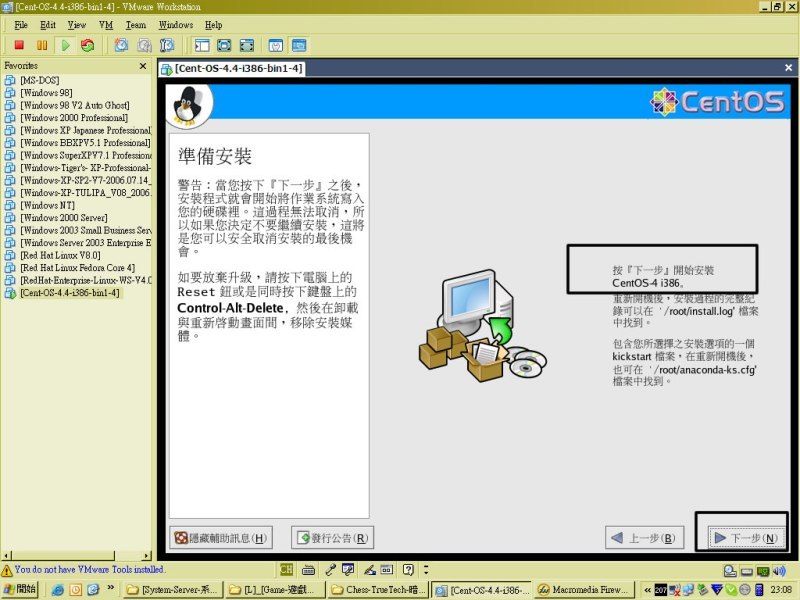Launch Internet Explorer from quick launch

[x=58, y=590]
